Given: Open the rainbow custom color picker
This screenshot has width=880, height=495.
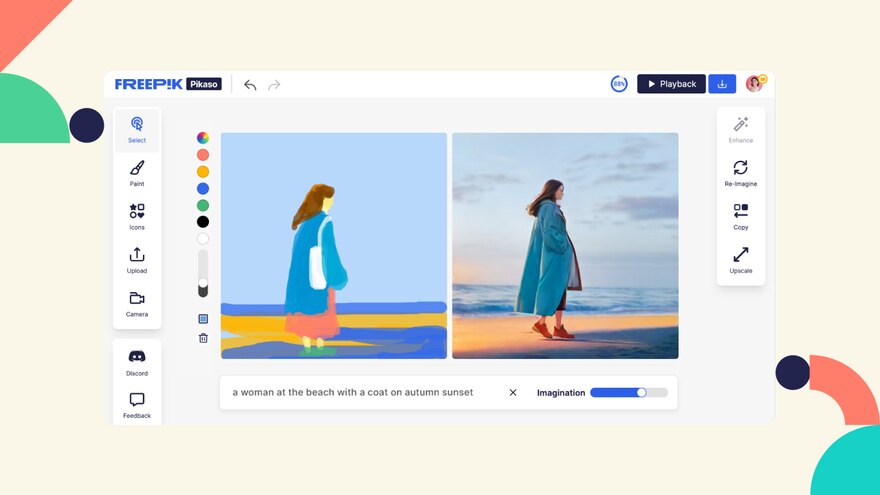Looking at the screenshot, I should pyautogui.click(x=203, y=138).
